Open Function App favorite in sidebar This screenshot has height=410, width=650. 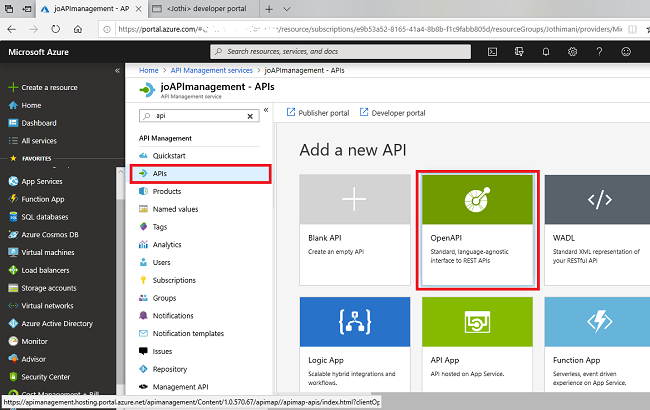43,199
